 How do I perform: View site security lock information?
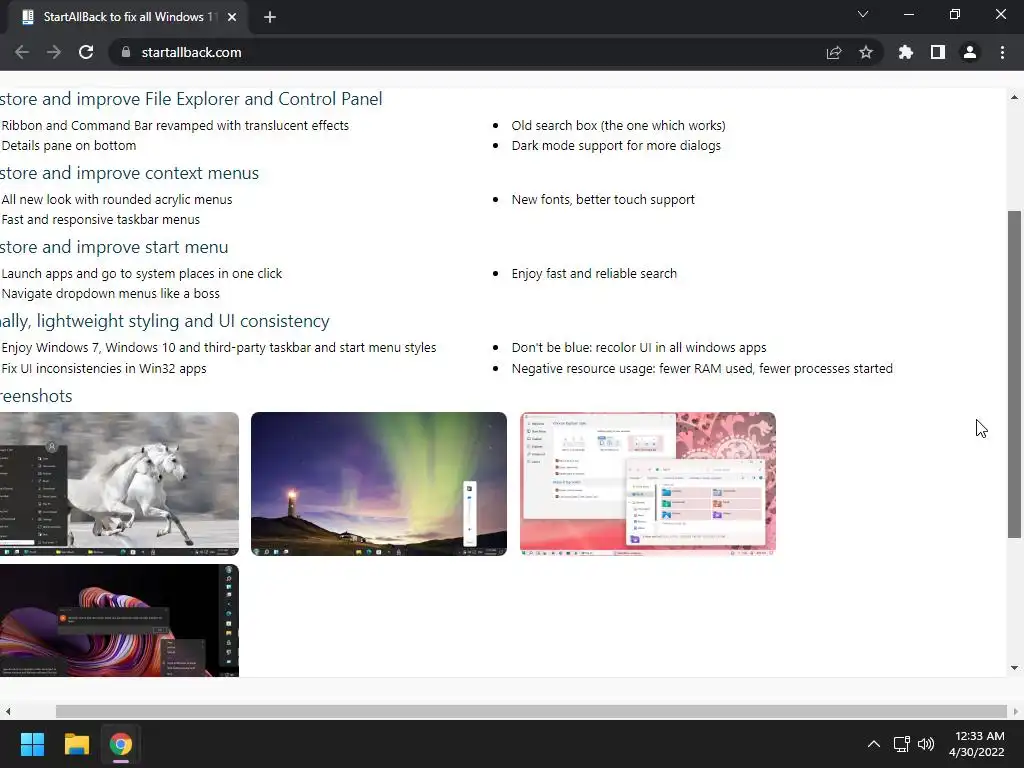coord(125,52)
